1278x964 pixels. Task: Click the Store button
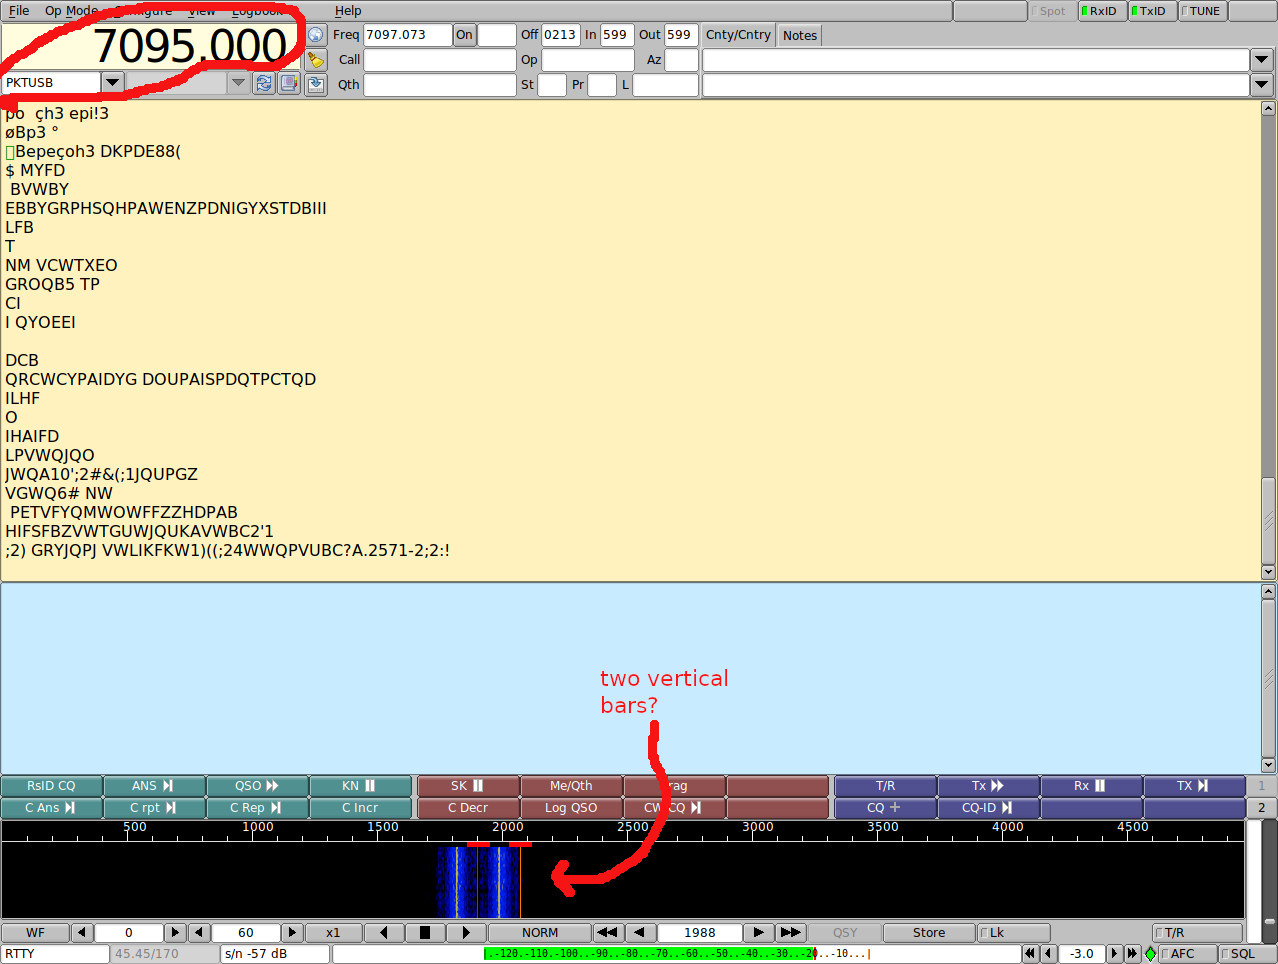coord(928,933)
